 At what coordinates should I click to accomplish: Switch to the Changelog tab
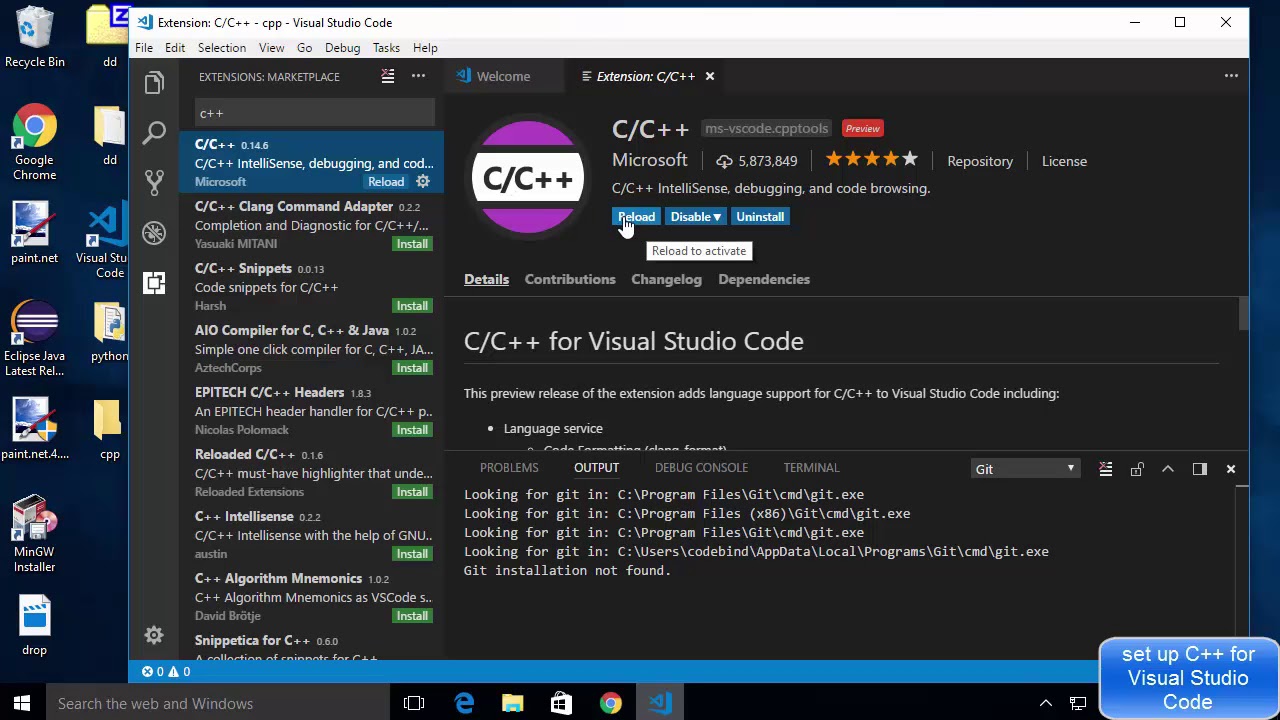[x=666, y=279]
